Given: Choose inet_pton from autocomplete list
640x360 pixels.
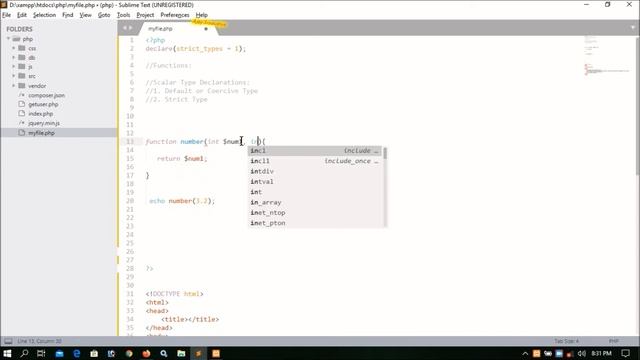Looking at the screenshot, I should (x=315, y=223).
